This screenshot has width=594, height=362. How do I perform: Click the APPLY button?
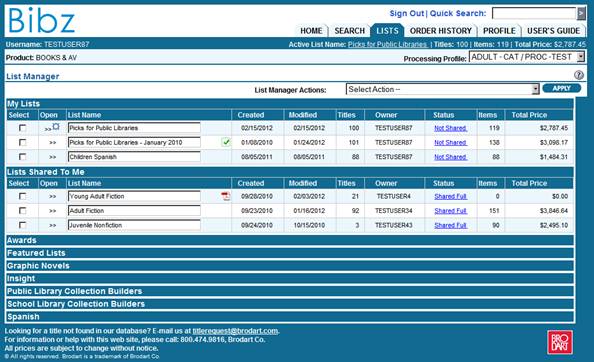561,88
